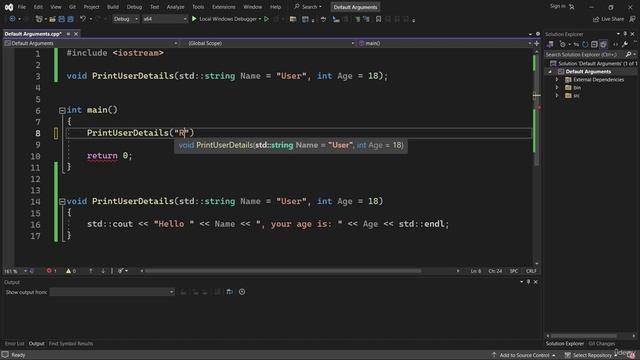640x360 pixels.
Task: Click error count red icon in editor footer
Action: coord(49,271)
